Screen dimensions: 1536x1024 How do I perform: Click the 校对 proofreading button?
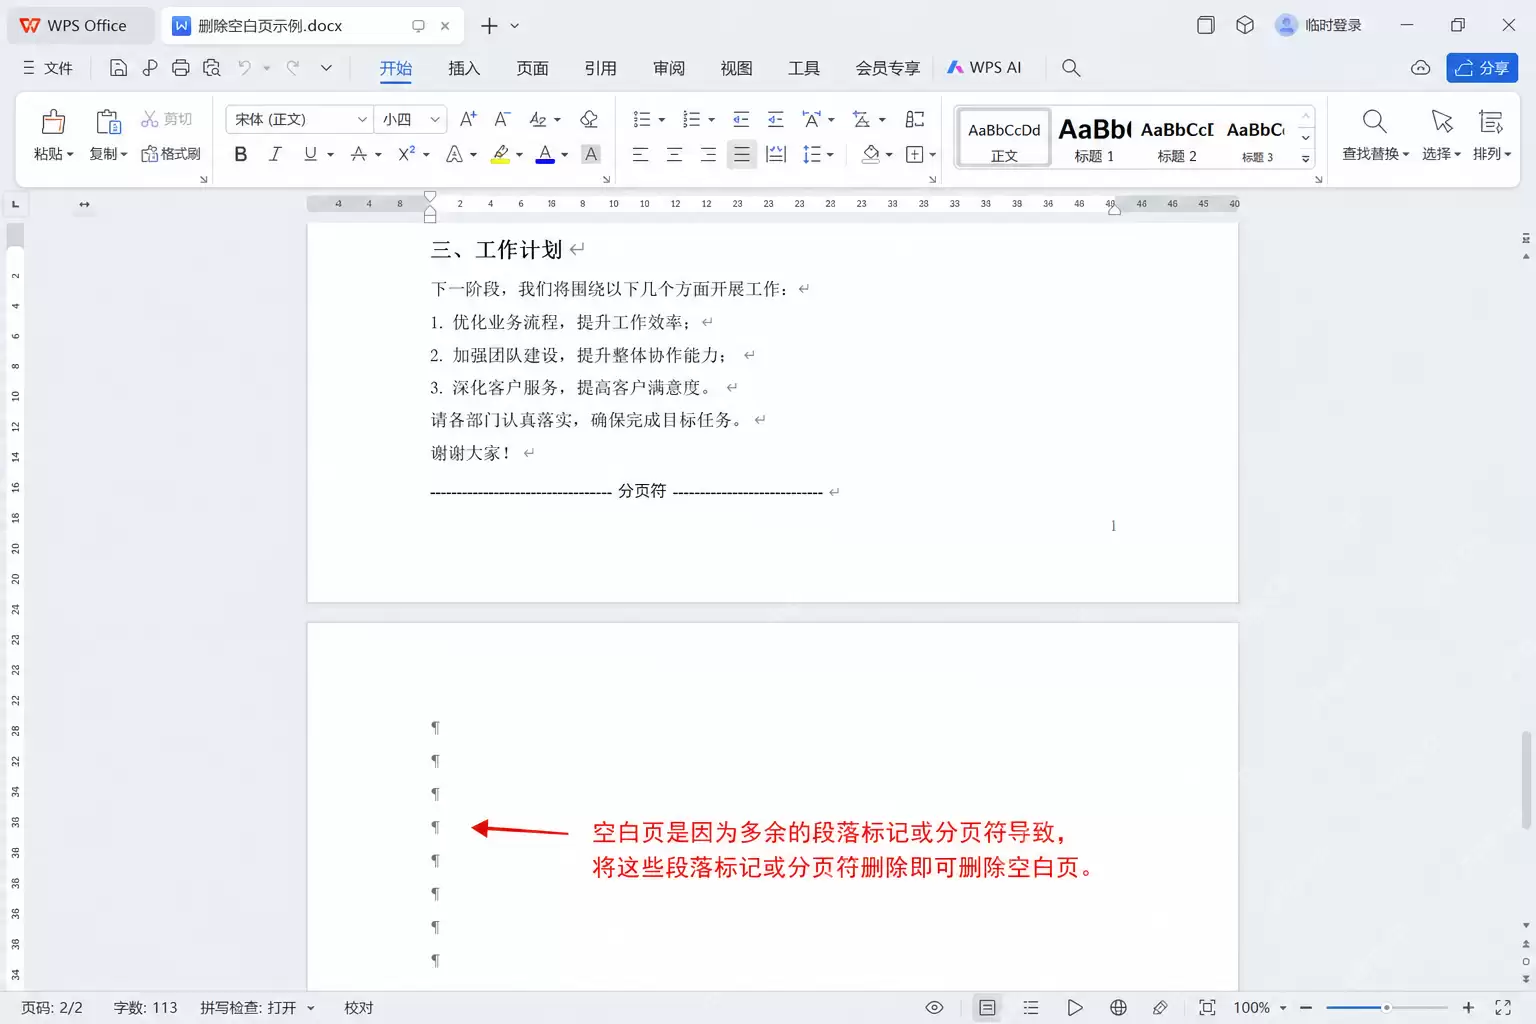[x=358, y=1008]
